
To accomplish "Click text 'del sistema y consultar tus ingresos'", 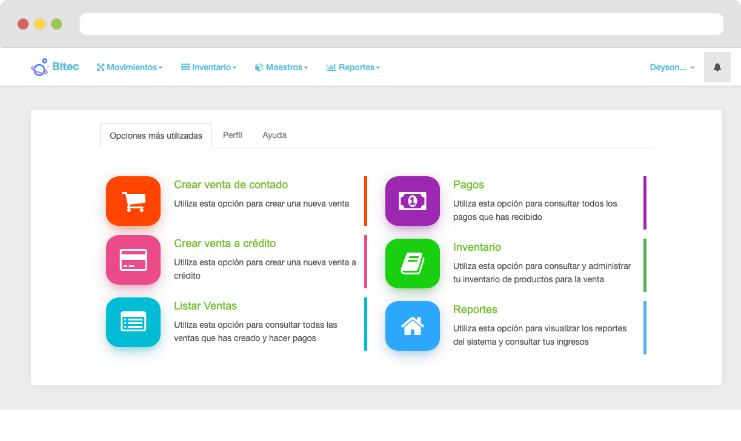I will tap(521, 342).
